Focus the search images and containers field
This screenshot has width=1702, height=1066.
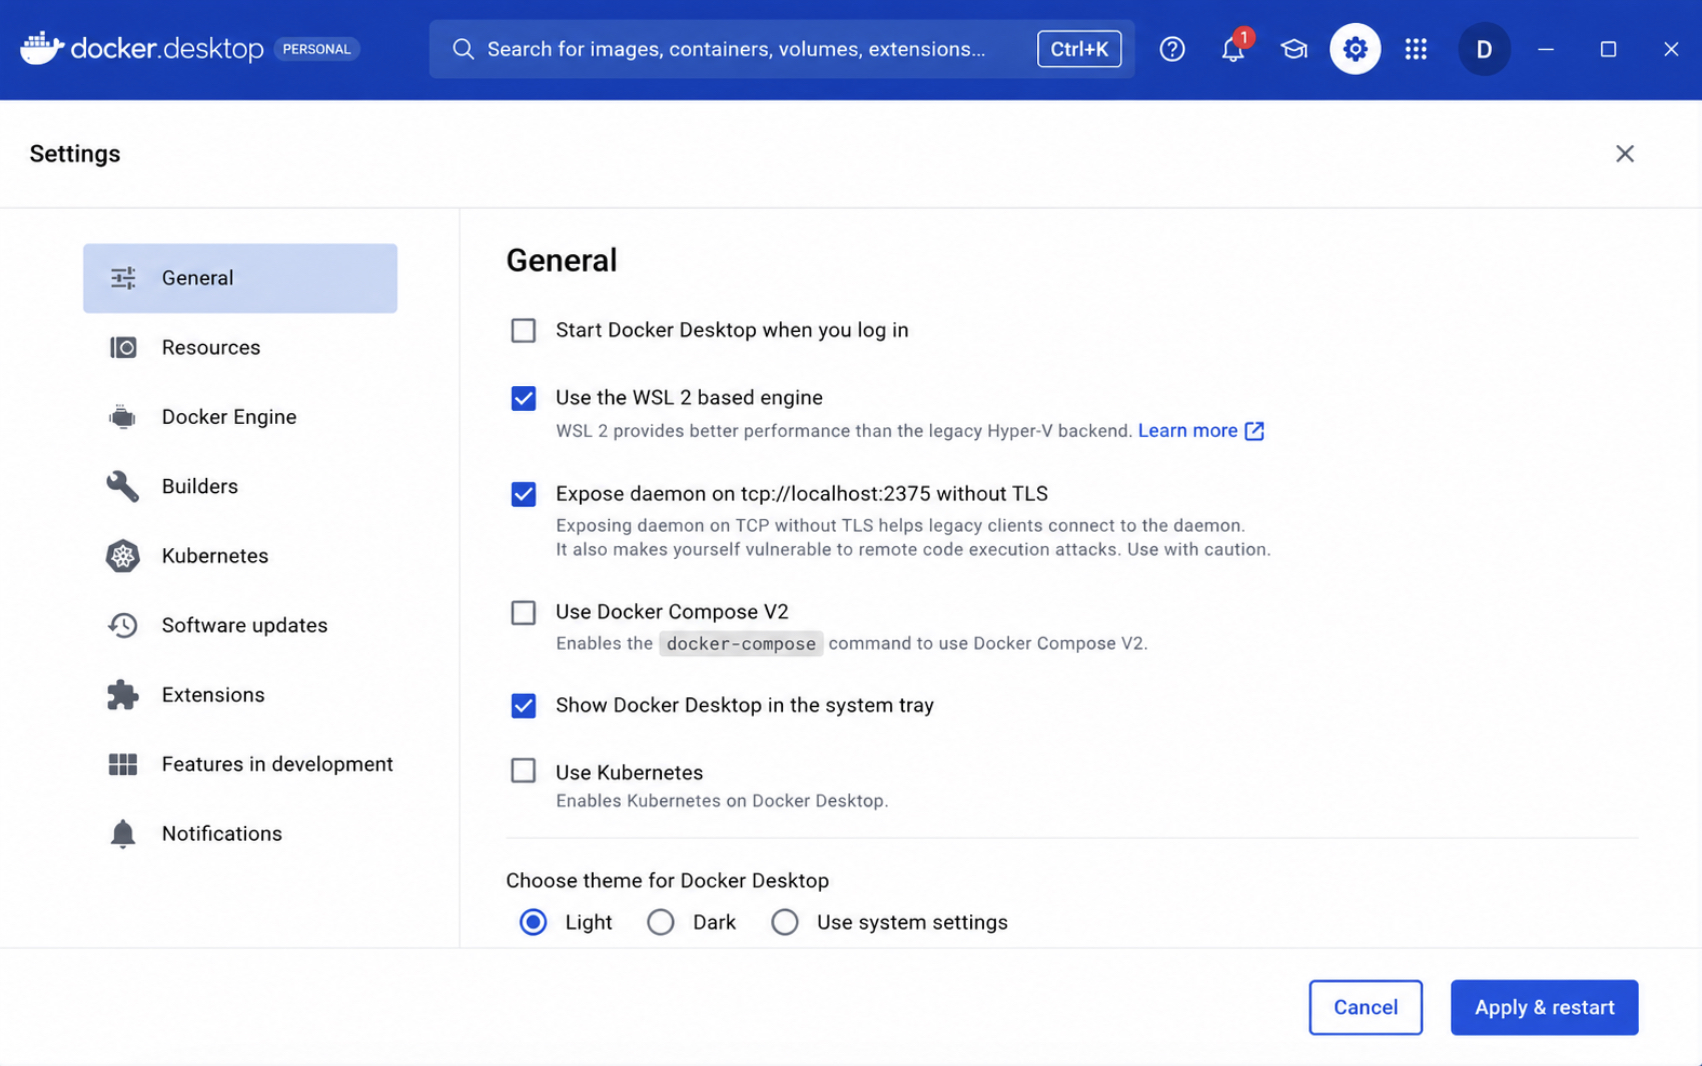782,49
